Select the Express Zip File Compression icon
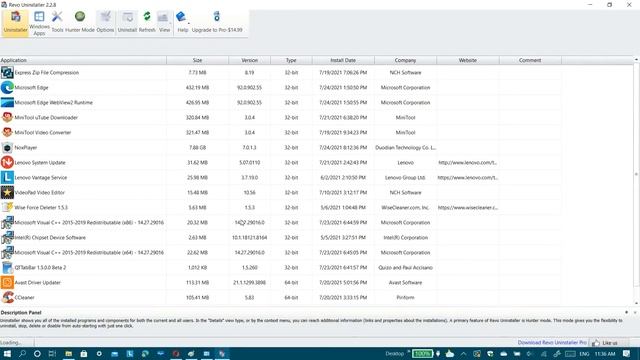Image resolution: width=640 pixels, height=360 pixels. coord(7,73)
